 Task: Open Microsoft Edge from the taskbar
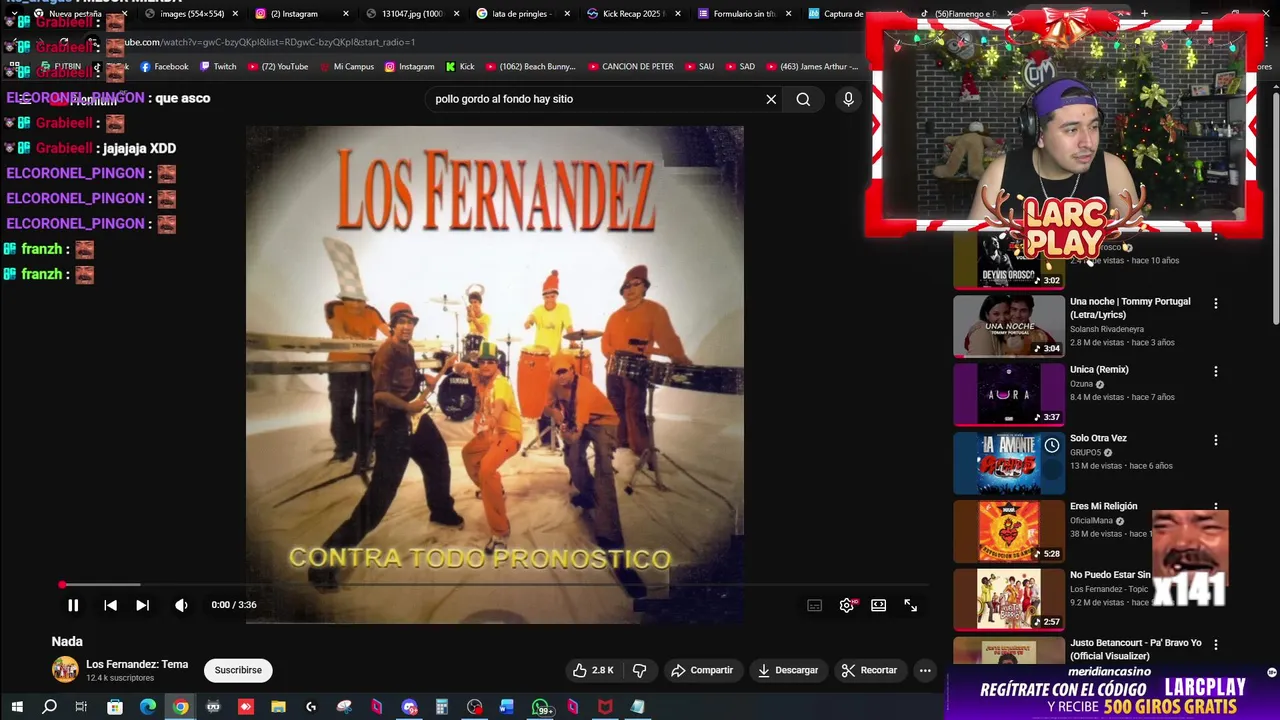point(148,707)
